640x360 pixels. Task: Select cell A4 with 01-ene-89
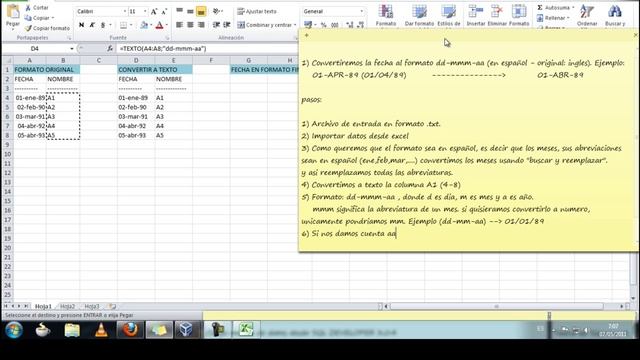30,98
